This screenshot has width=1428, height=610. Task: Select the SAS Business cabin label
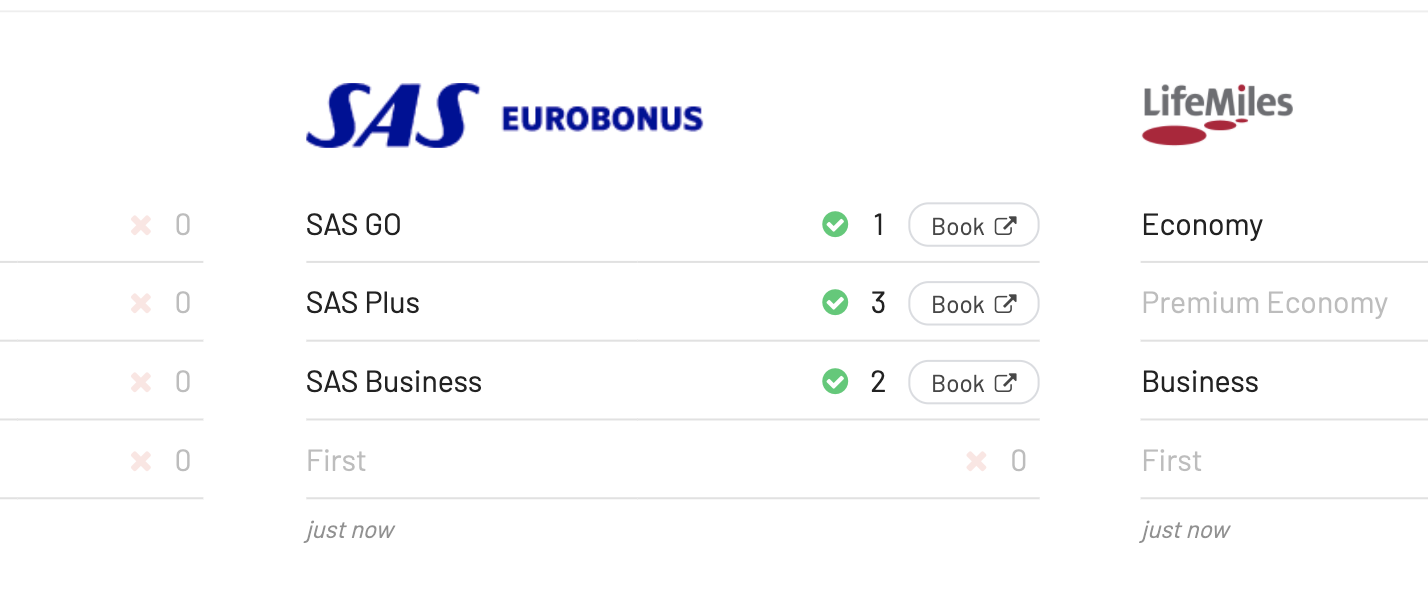tap(394, 382)
